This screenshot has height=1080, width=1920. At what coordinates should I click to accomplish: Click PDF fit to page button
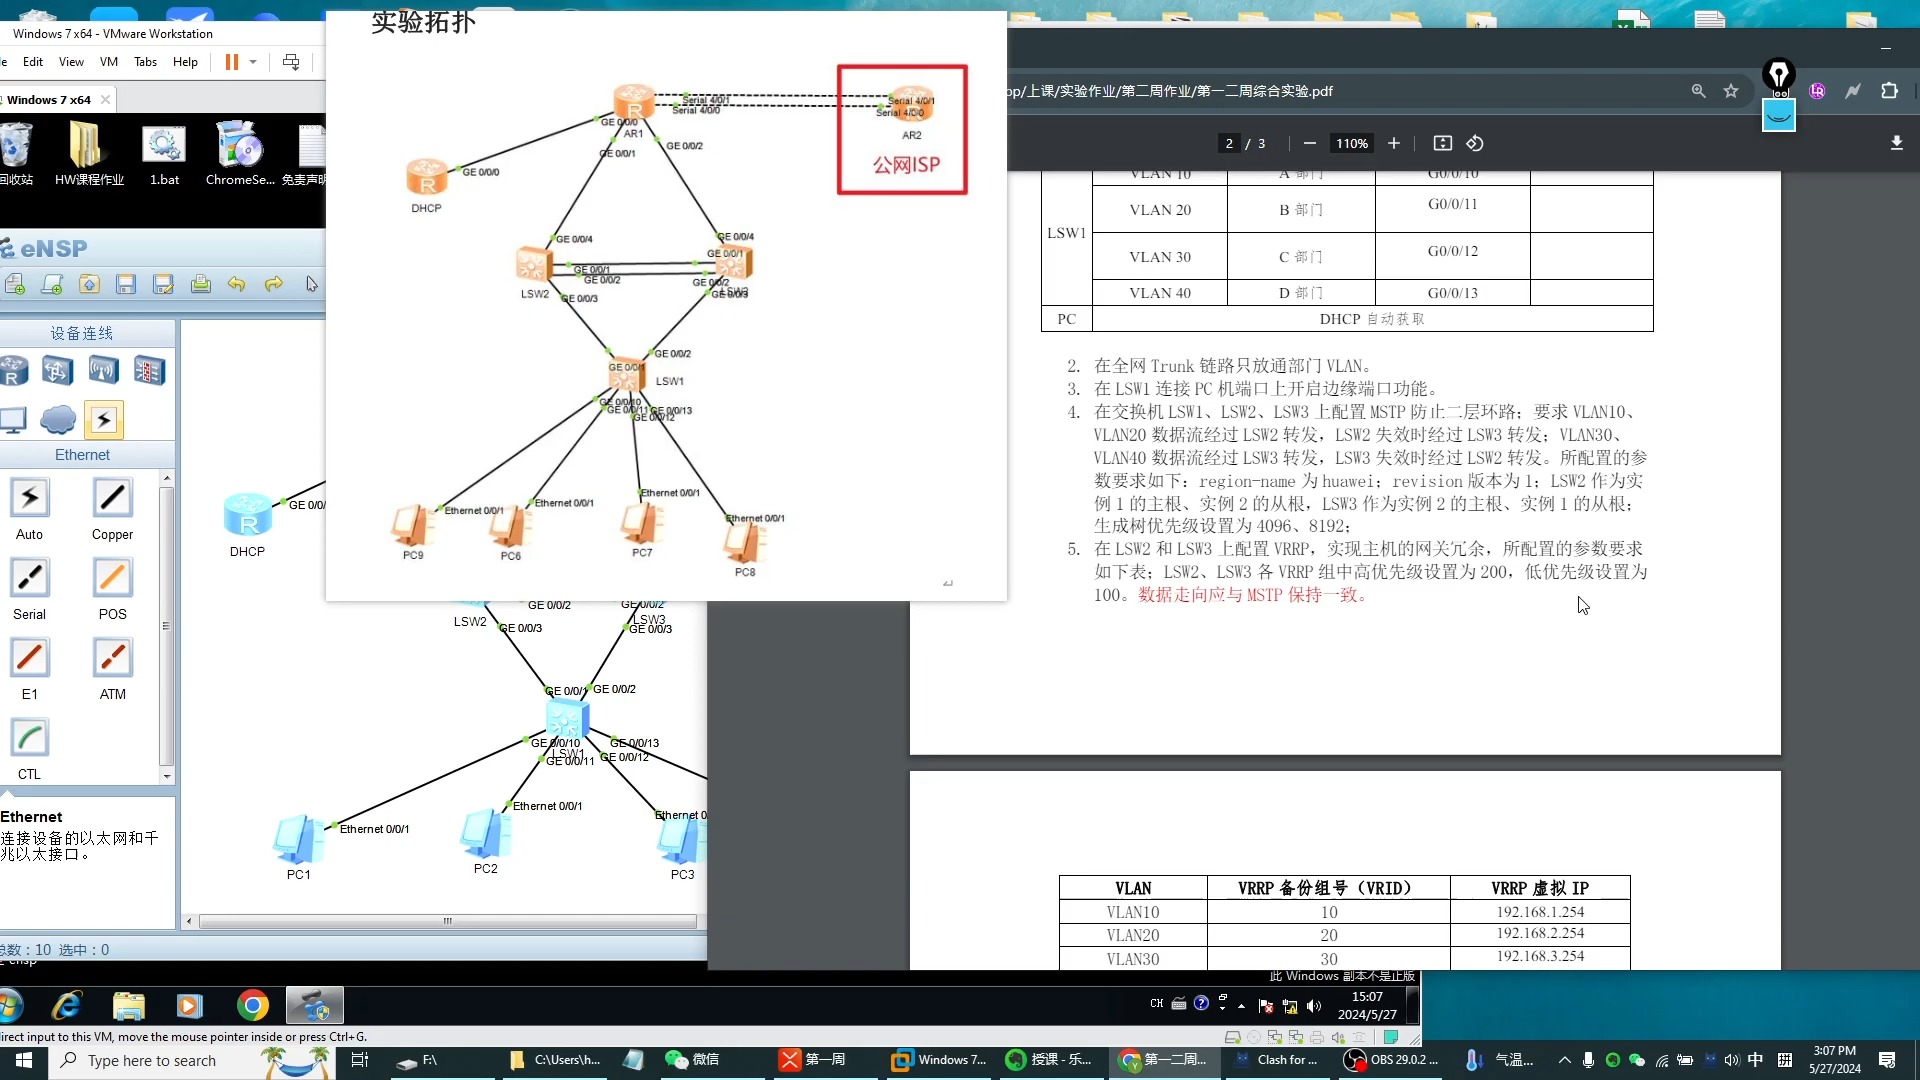click(1442, 143)
